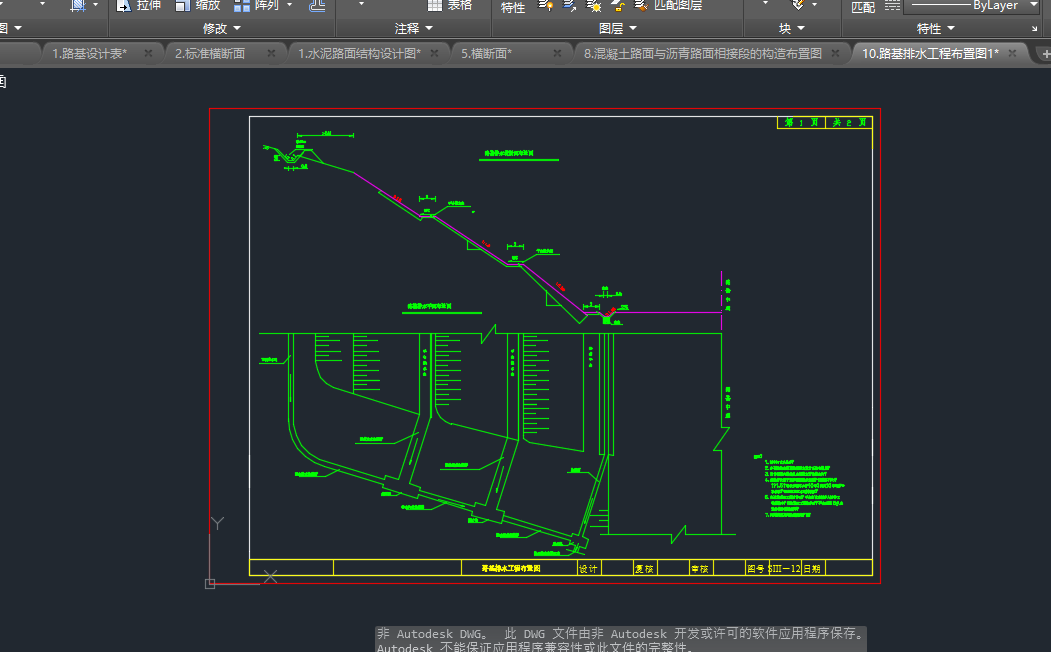Open the array tool dropdown arrow

[x=290, y=5]
